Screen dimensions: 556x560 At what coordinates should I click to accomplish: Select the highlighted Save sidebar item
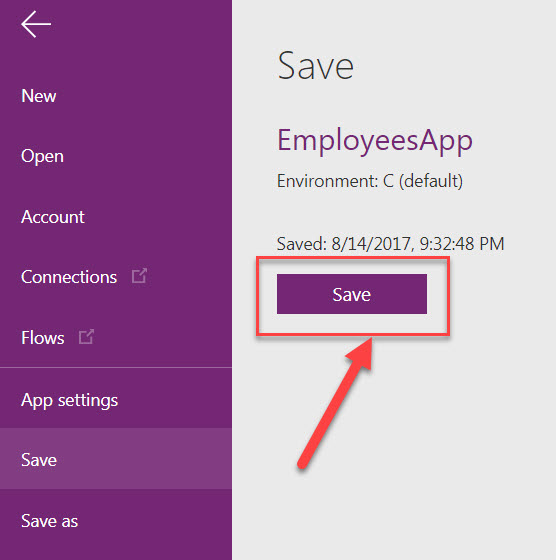tap(116, 459)
